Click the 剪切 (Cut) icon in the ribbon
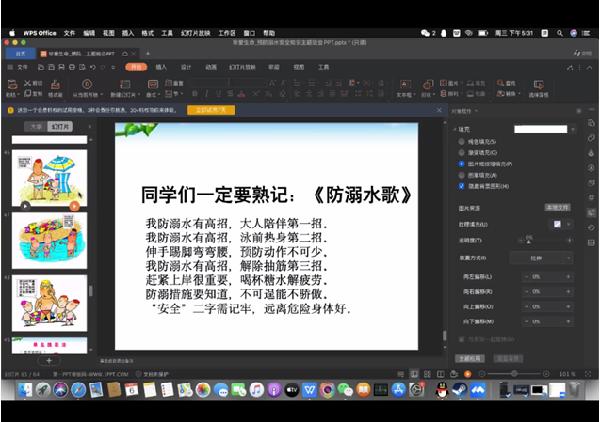The height and width of the screenshot is (422, 600). [x=27, y=83]
